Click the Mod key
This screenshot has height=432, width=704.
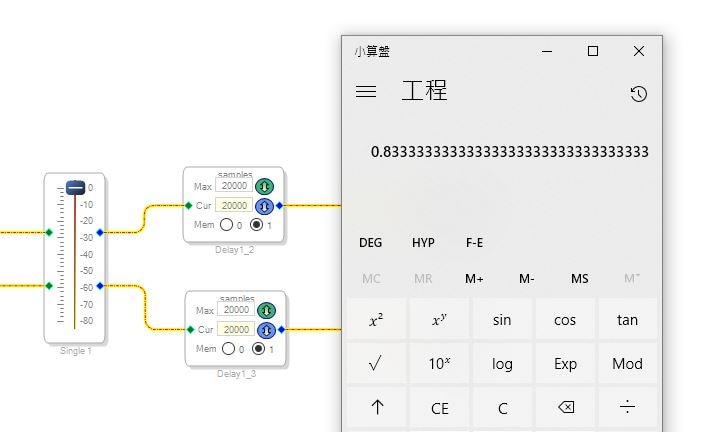pyautogui.click(x=627, y=363)
